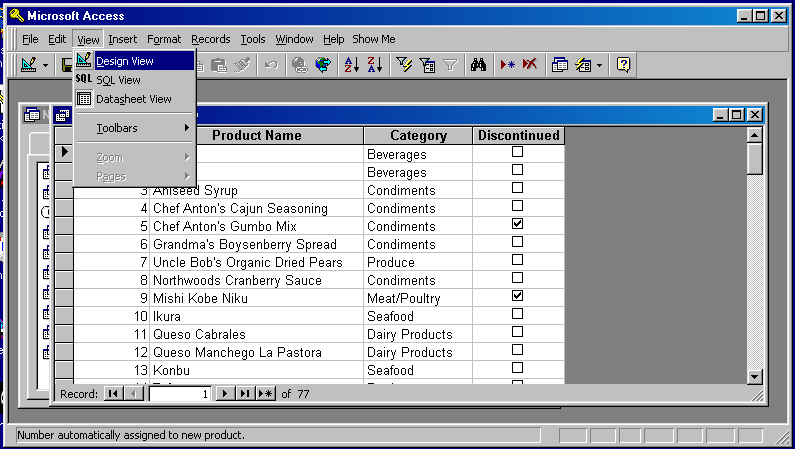The height and width of the screenshot is (449, 795).
Task: Open the View button dropdown arrow
Action: click(x=46, y=65)
